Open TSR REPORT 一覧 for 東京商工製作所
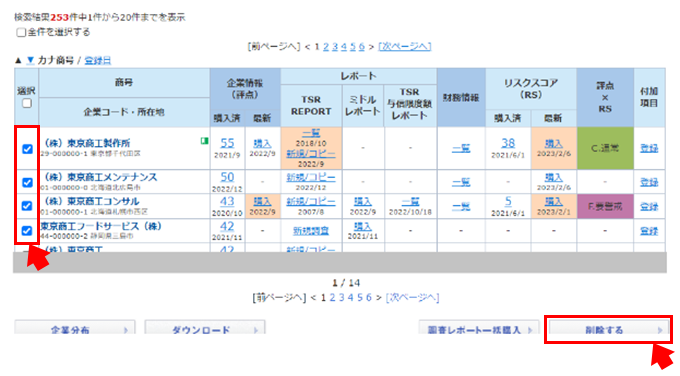 point(311,133)
